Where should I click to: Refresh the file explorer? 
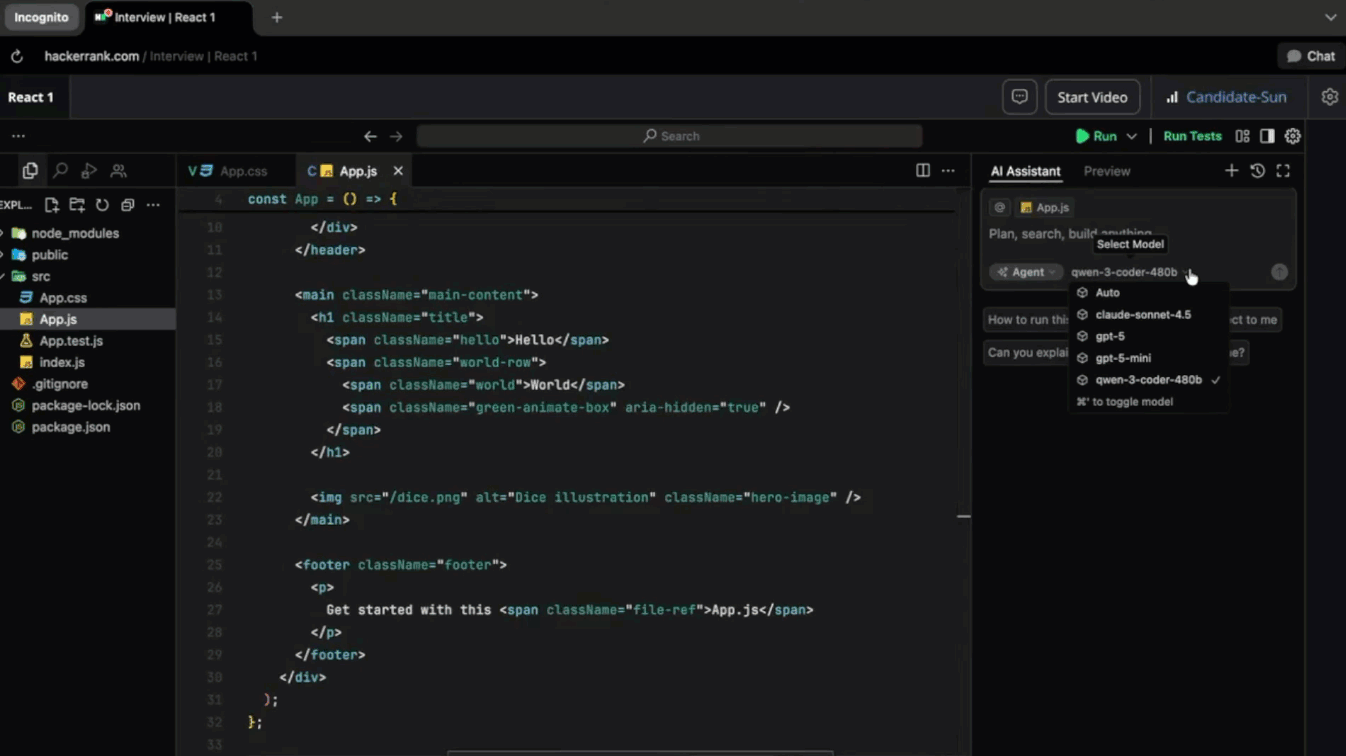[x=102, y=205]
